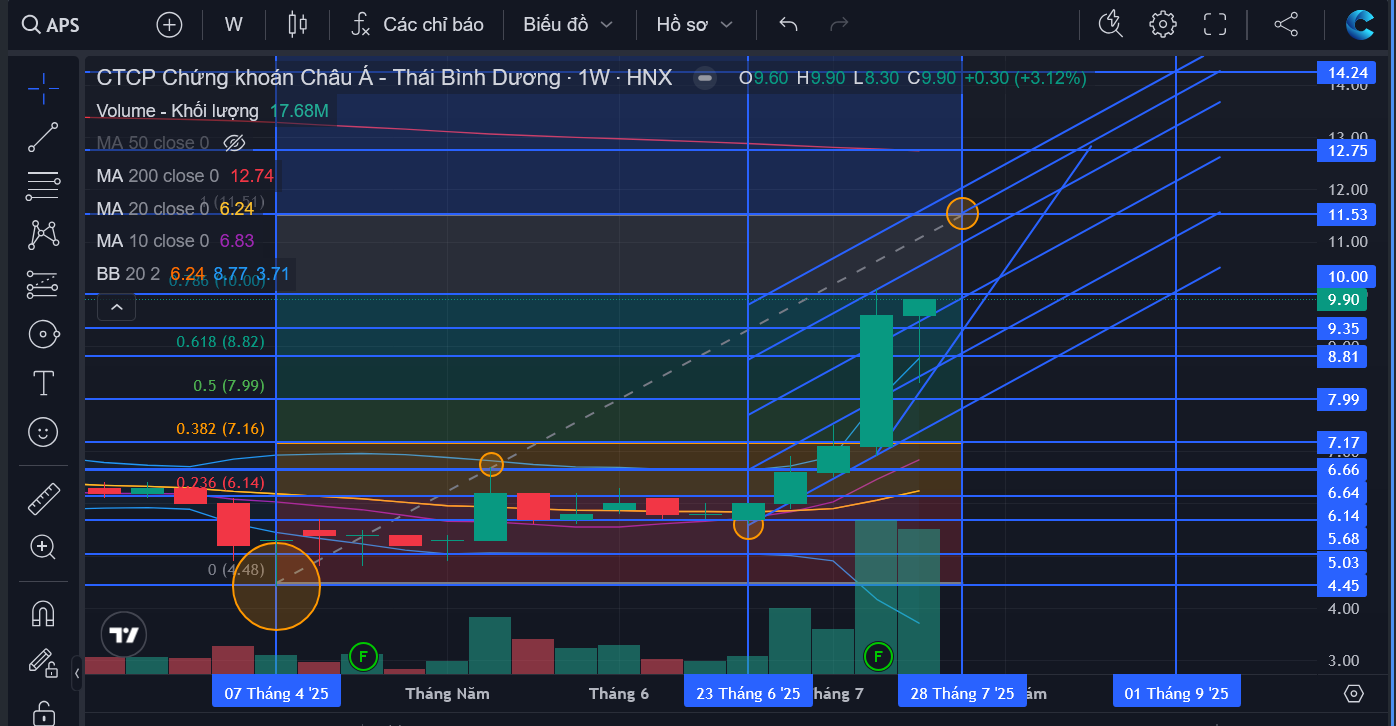Enter fullscreen mode
This screenshot has height=726, width=1396.
1214,24
